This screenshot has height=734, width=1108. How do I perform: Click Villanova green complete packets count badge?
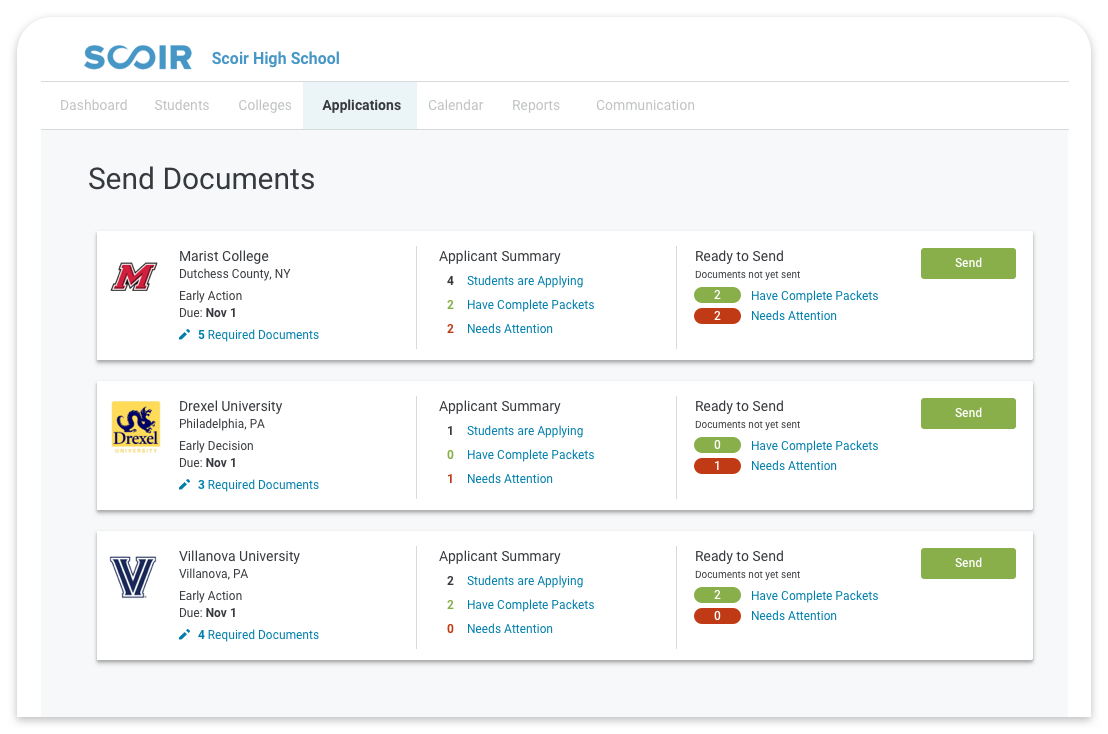click(717, 595)
